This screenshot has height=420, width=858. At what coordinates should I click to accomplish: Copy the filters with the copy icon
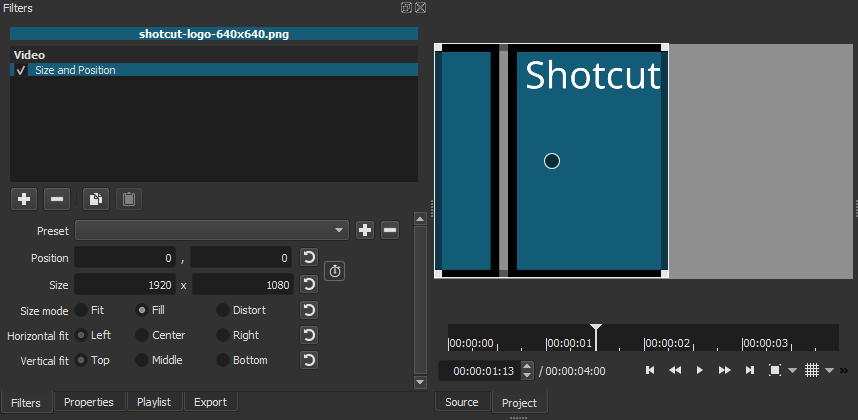click(x=96, y=199)
